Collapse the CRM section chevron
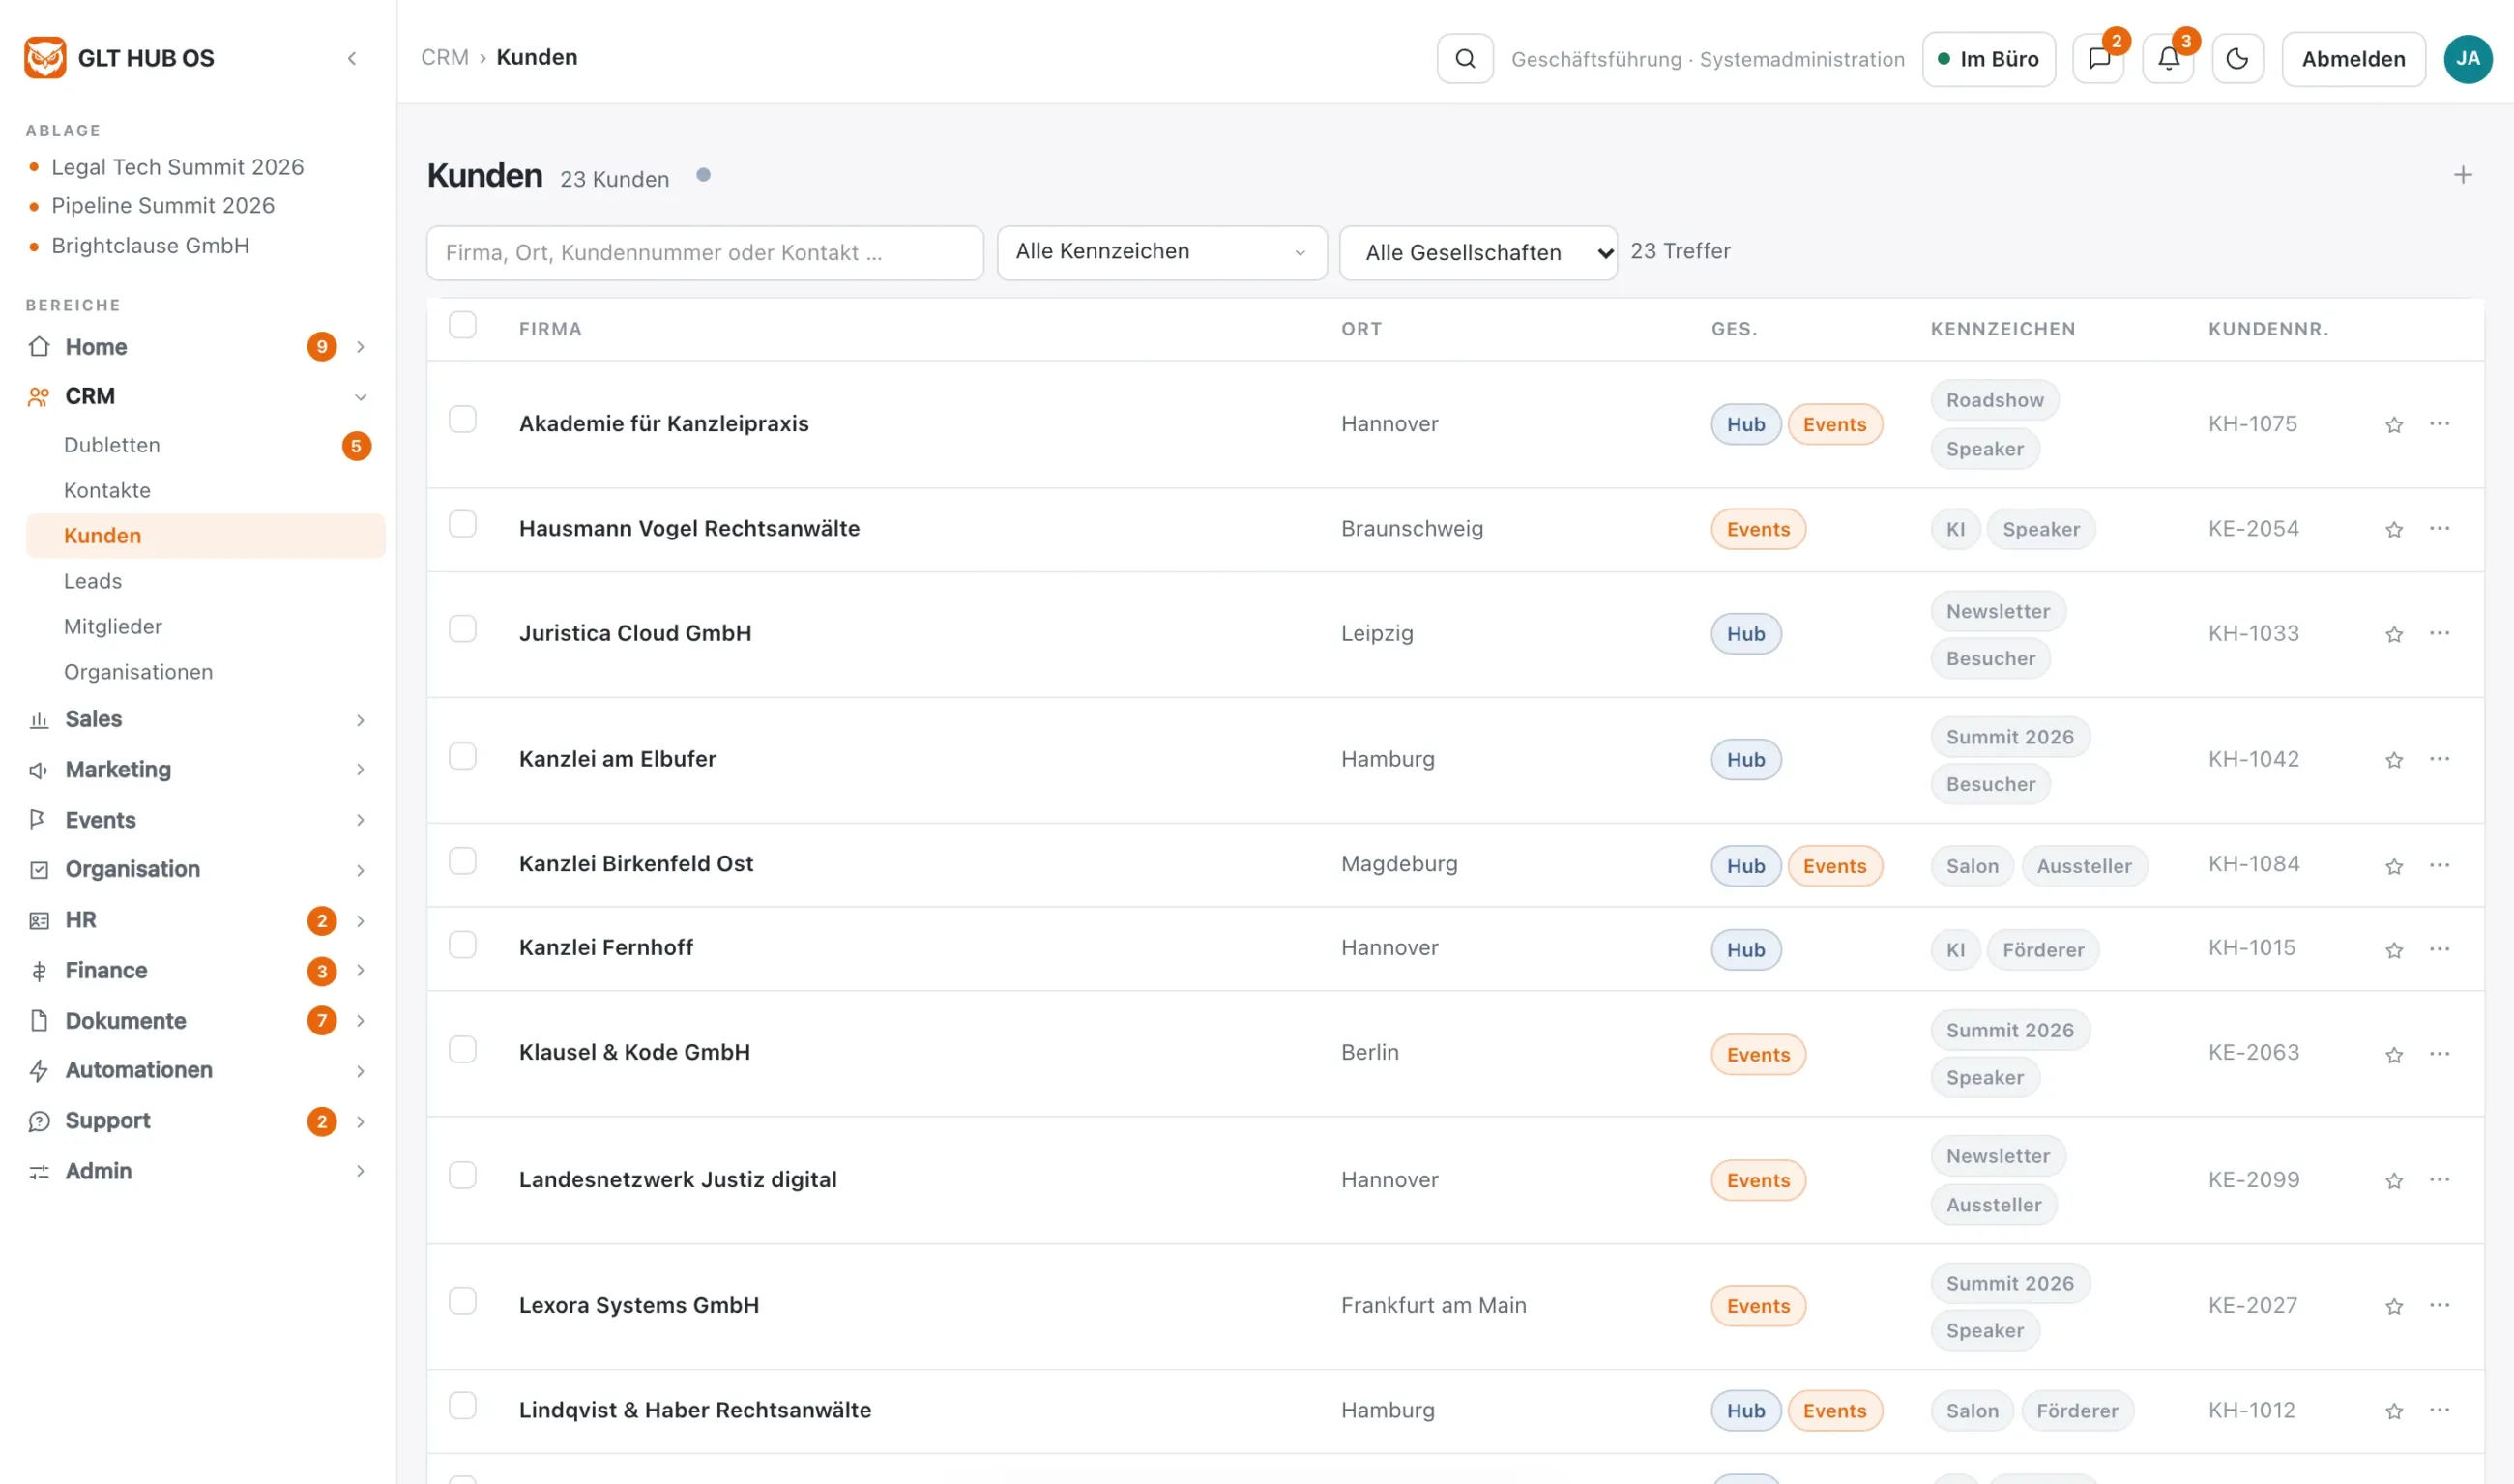Image resolution: width=2514 pixels, height=1484 pixels. [360, 397]
